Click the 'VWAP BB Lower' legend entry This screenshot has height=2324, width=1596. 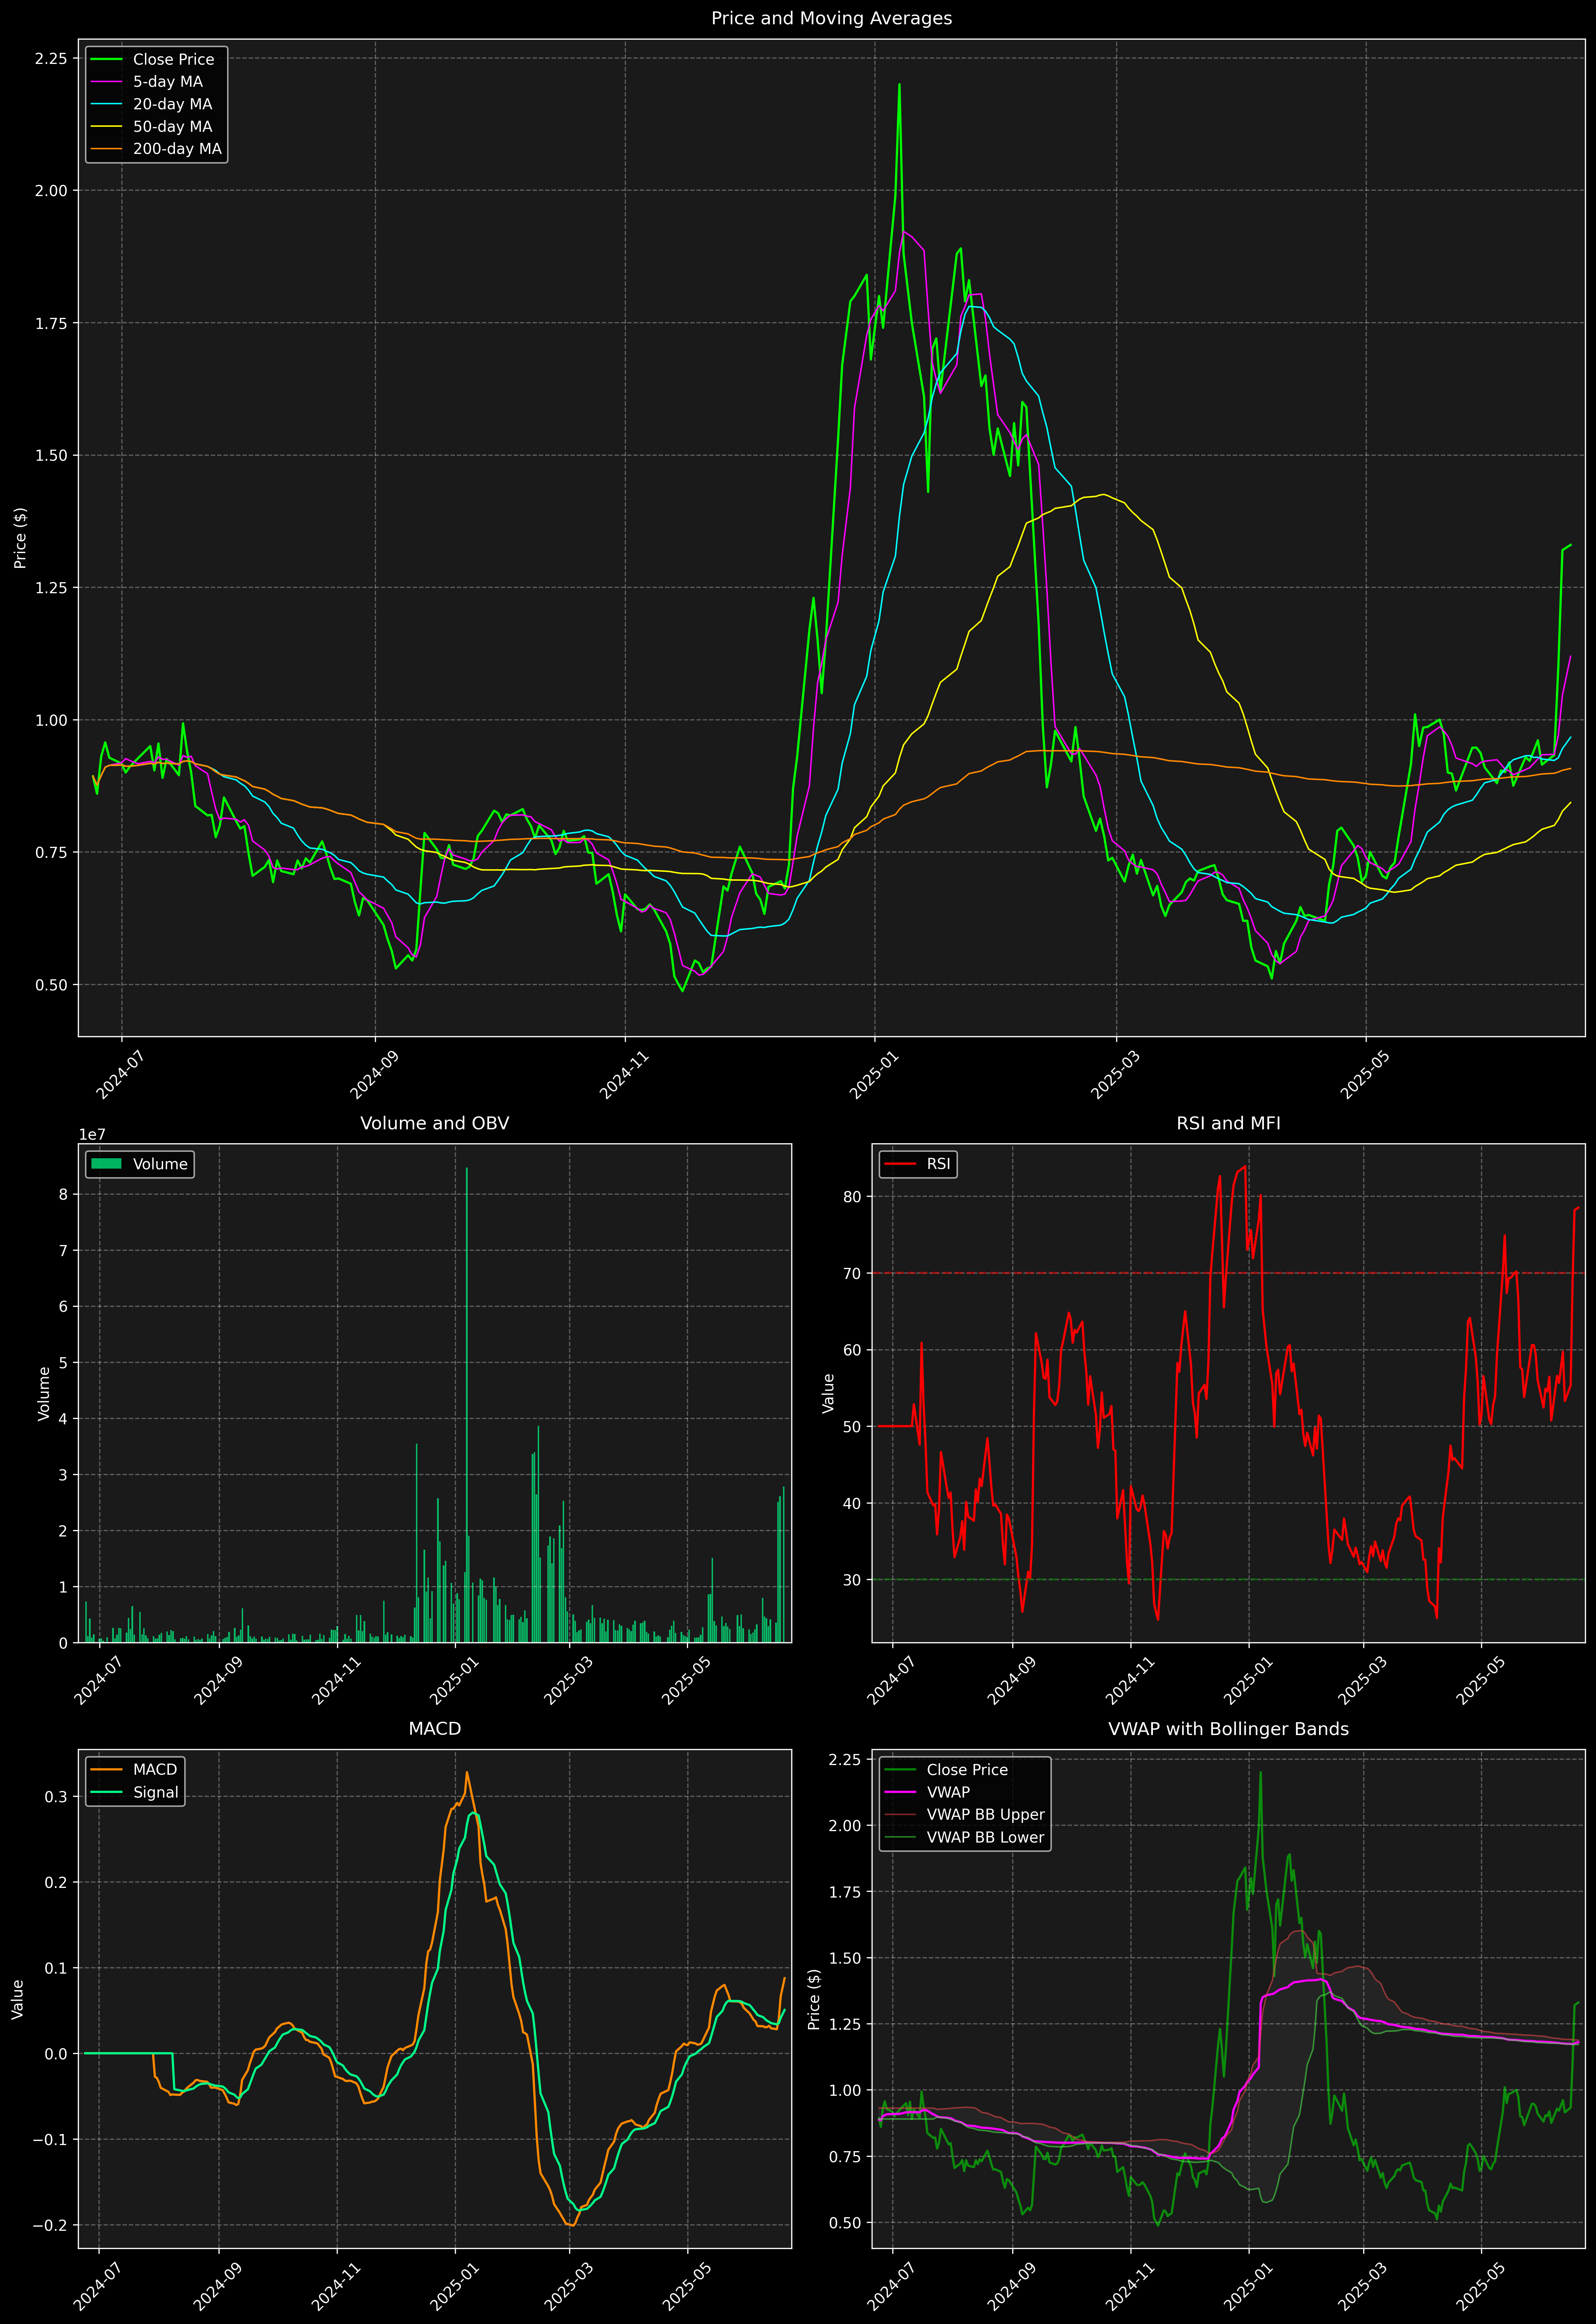[985, 1837]
